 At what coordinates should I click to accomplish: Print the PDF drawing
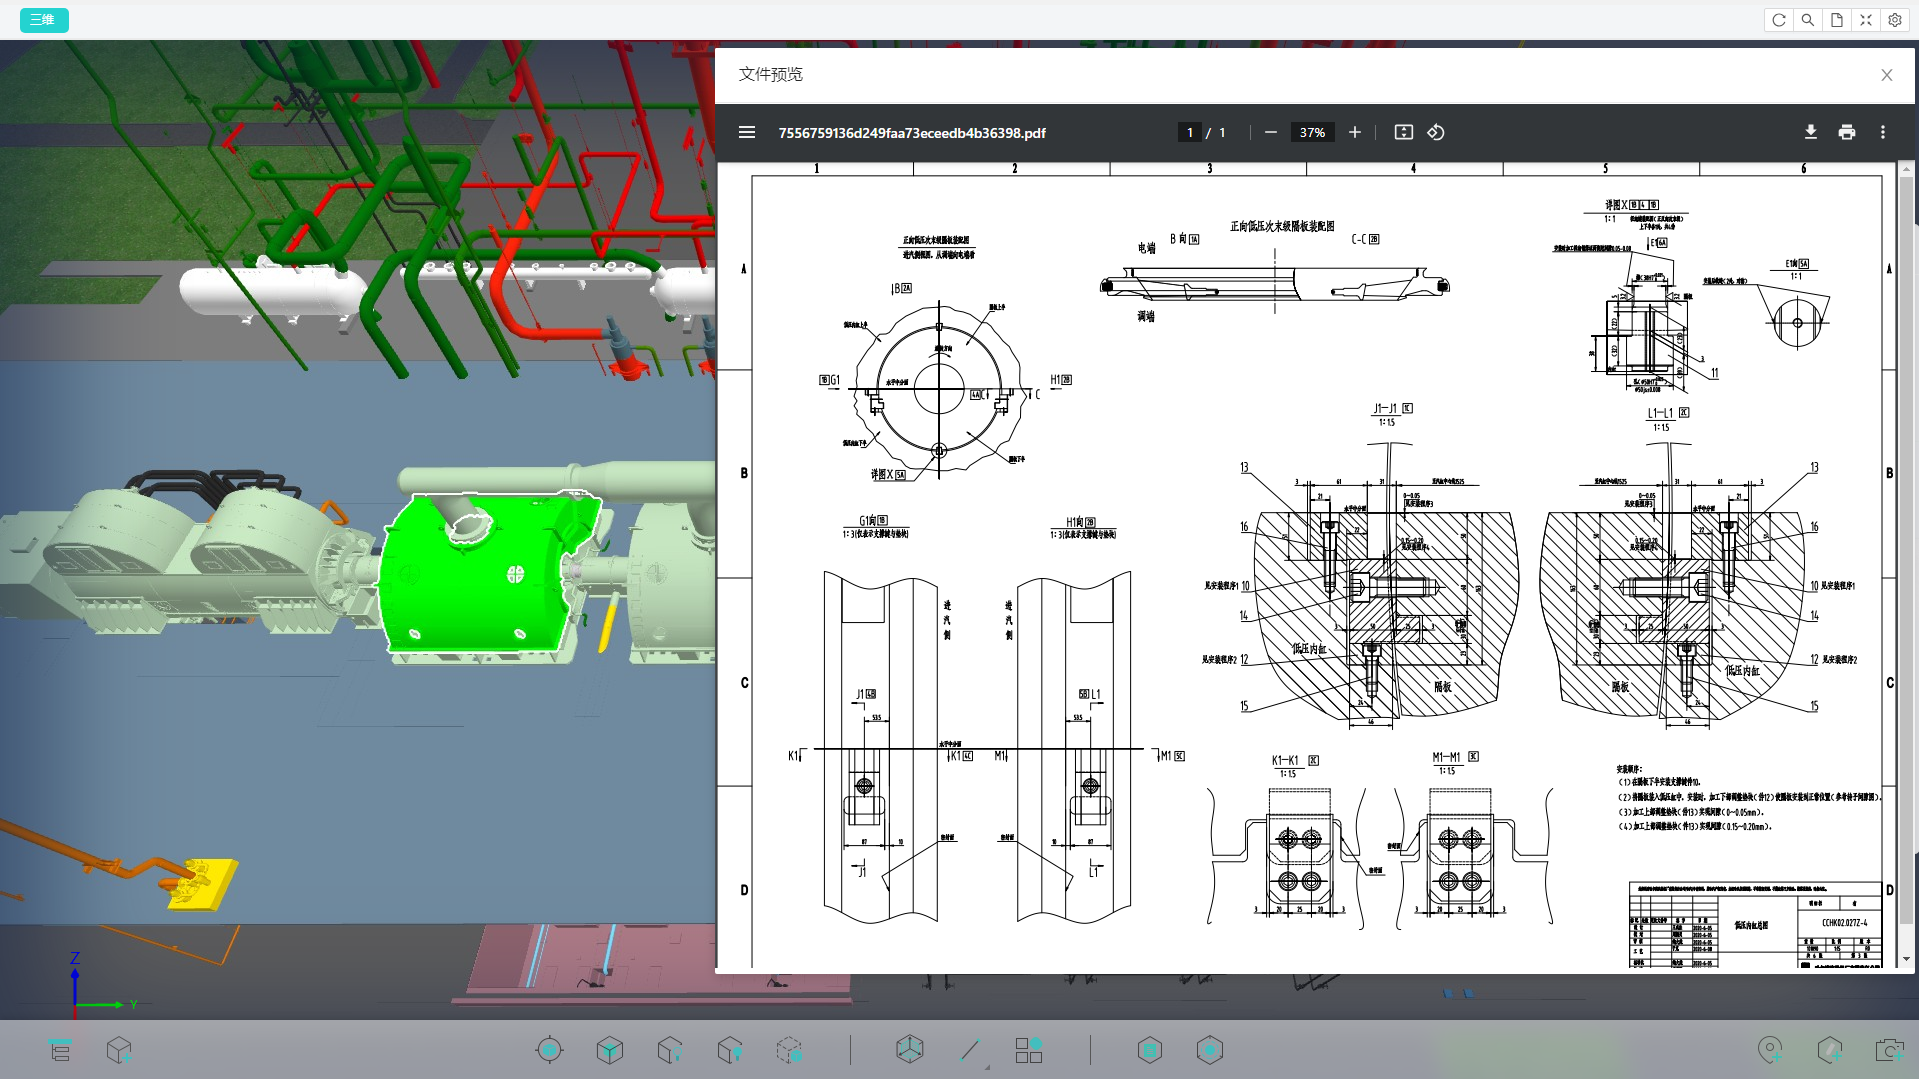point(1847,132)
